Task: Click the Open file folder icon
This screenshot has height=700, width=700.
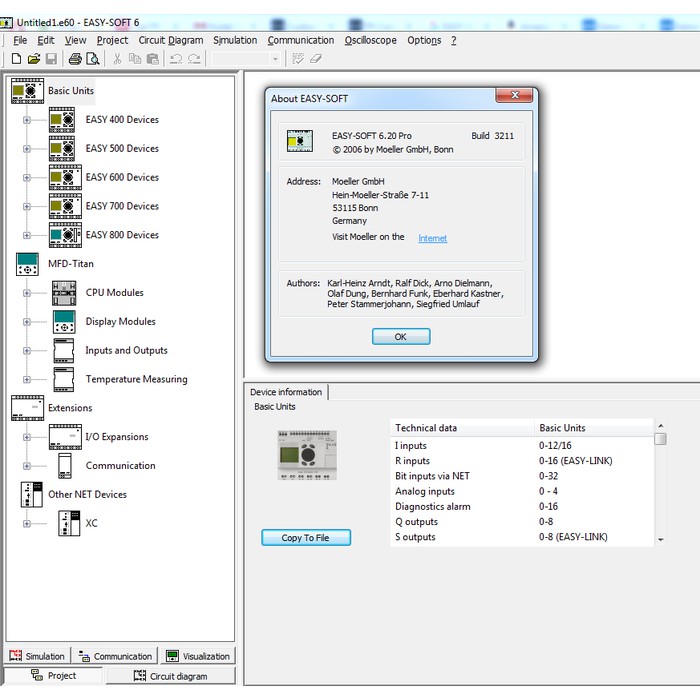Action: tap(34, 59)
